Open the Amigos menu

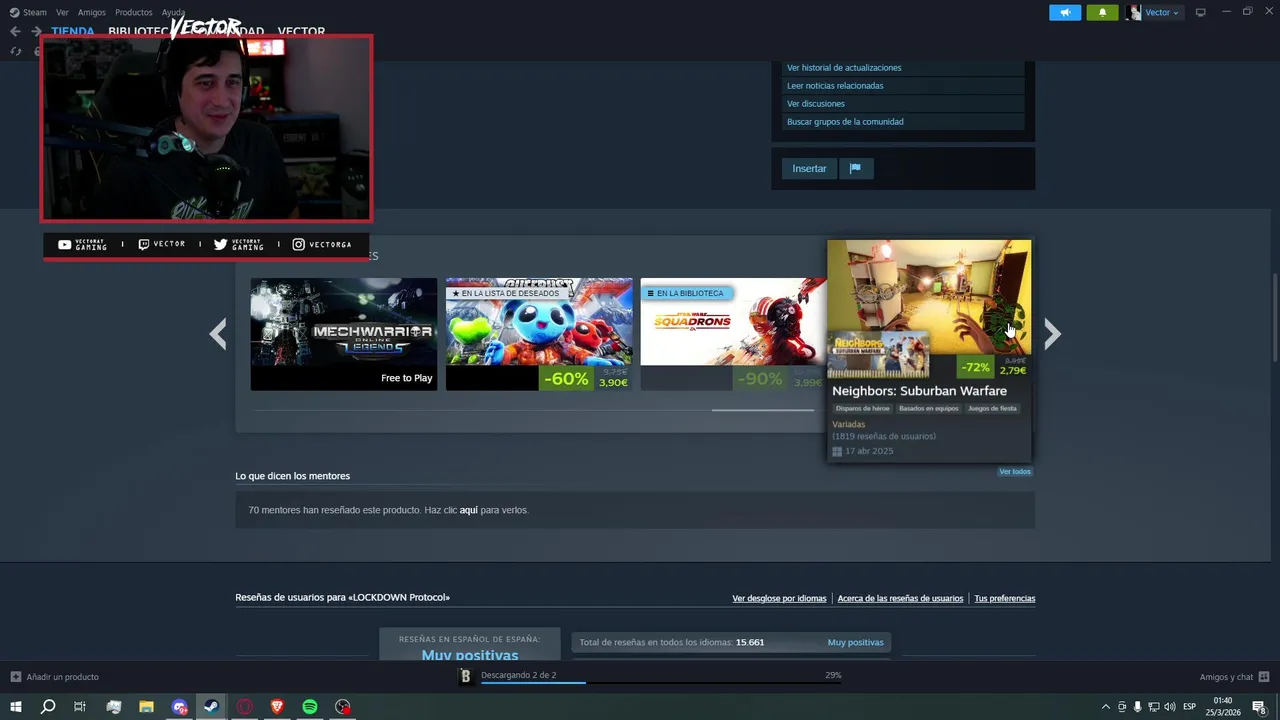pyautogui.click(x=92, y=12)
